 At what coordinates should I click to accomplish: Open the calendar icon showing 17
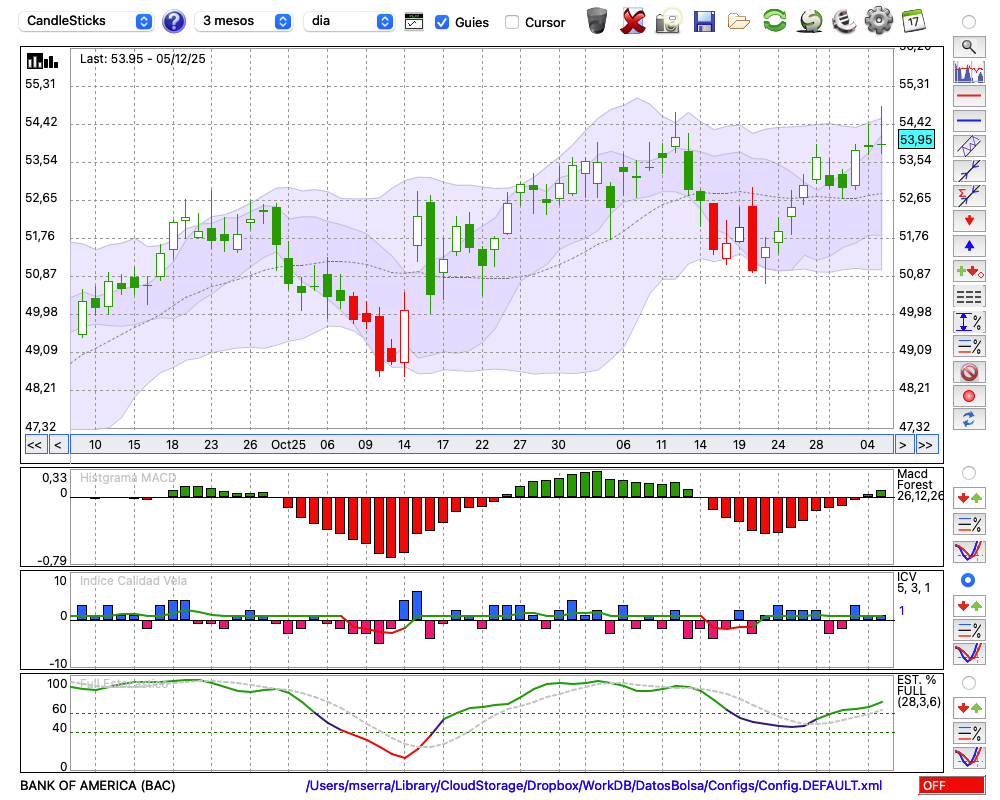pos(913,20)
